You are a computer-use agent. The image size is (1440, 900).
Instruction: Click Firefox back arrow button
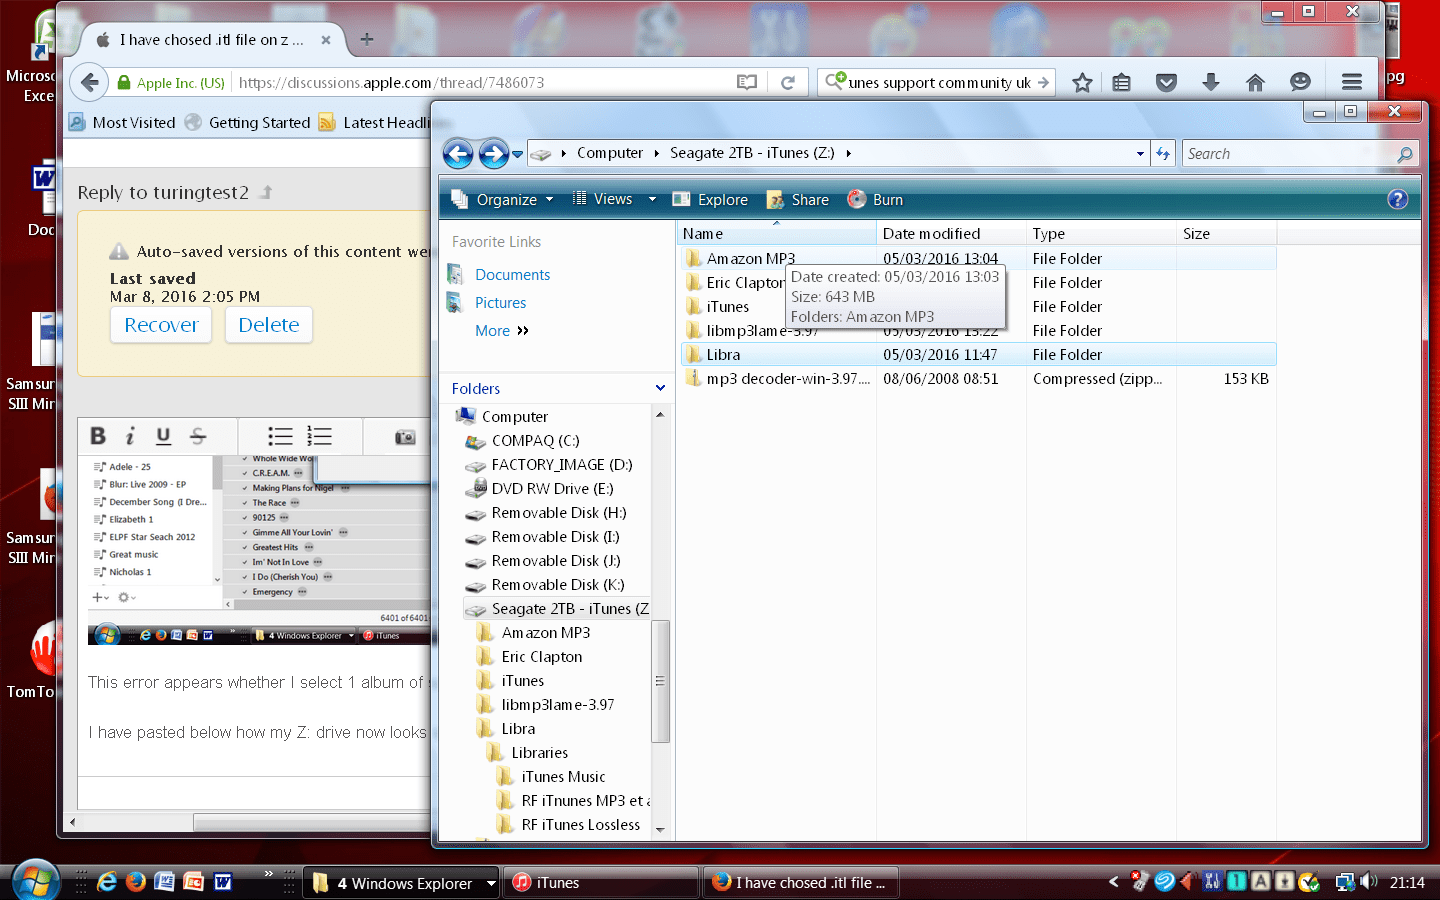[x=90, y=82]
